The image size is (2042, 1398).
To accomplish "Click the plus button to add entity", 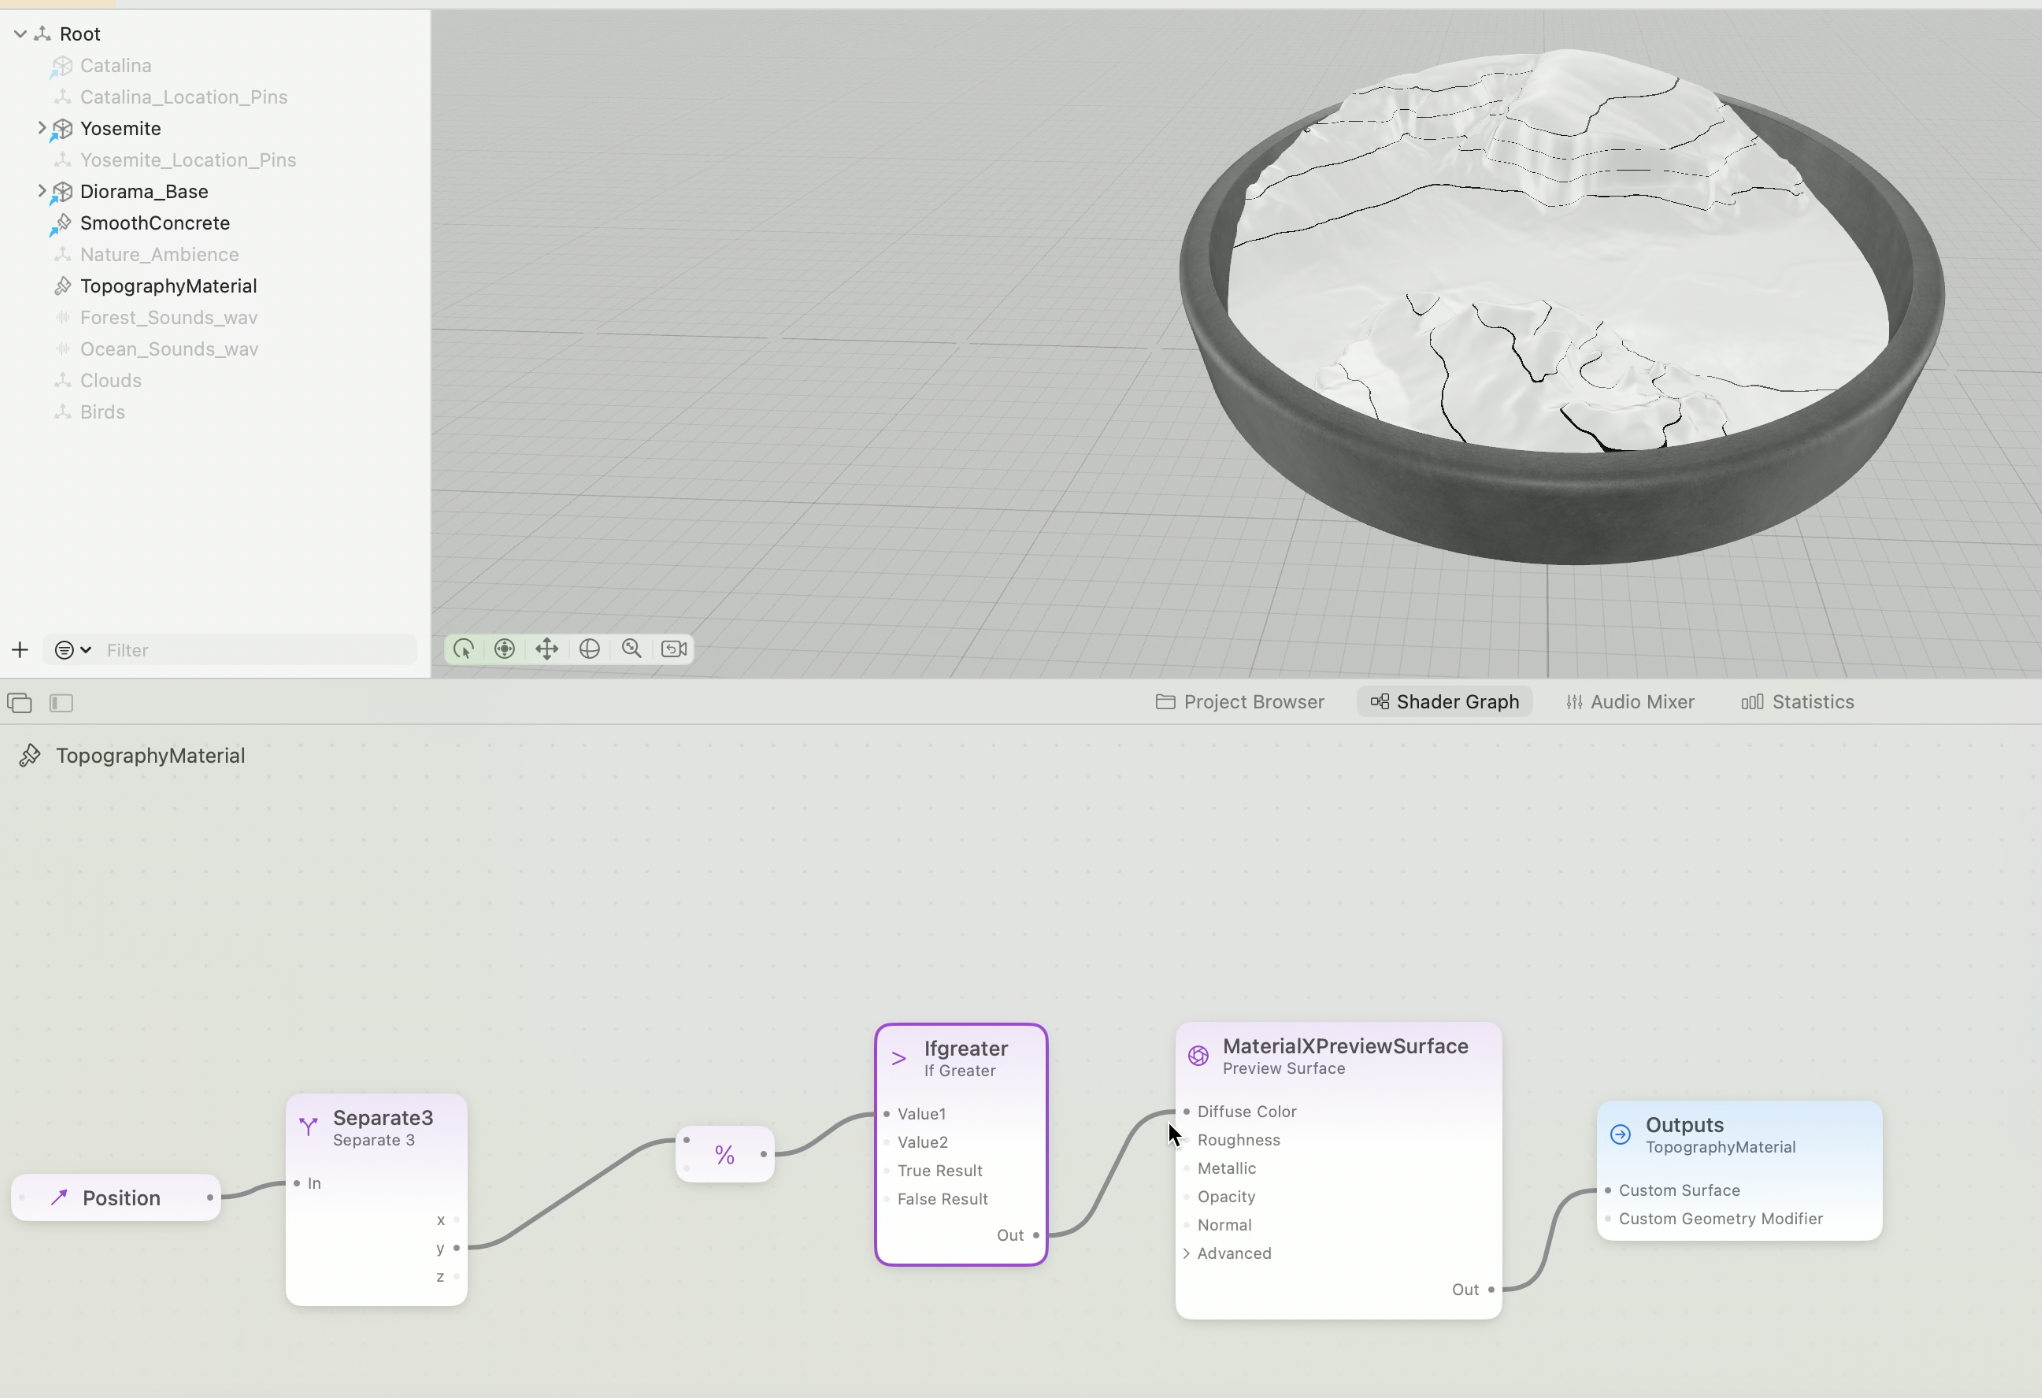I will [20, 650].
